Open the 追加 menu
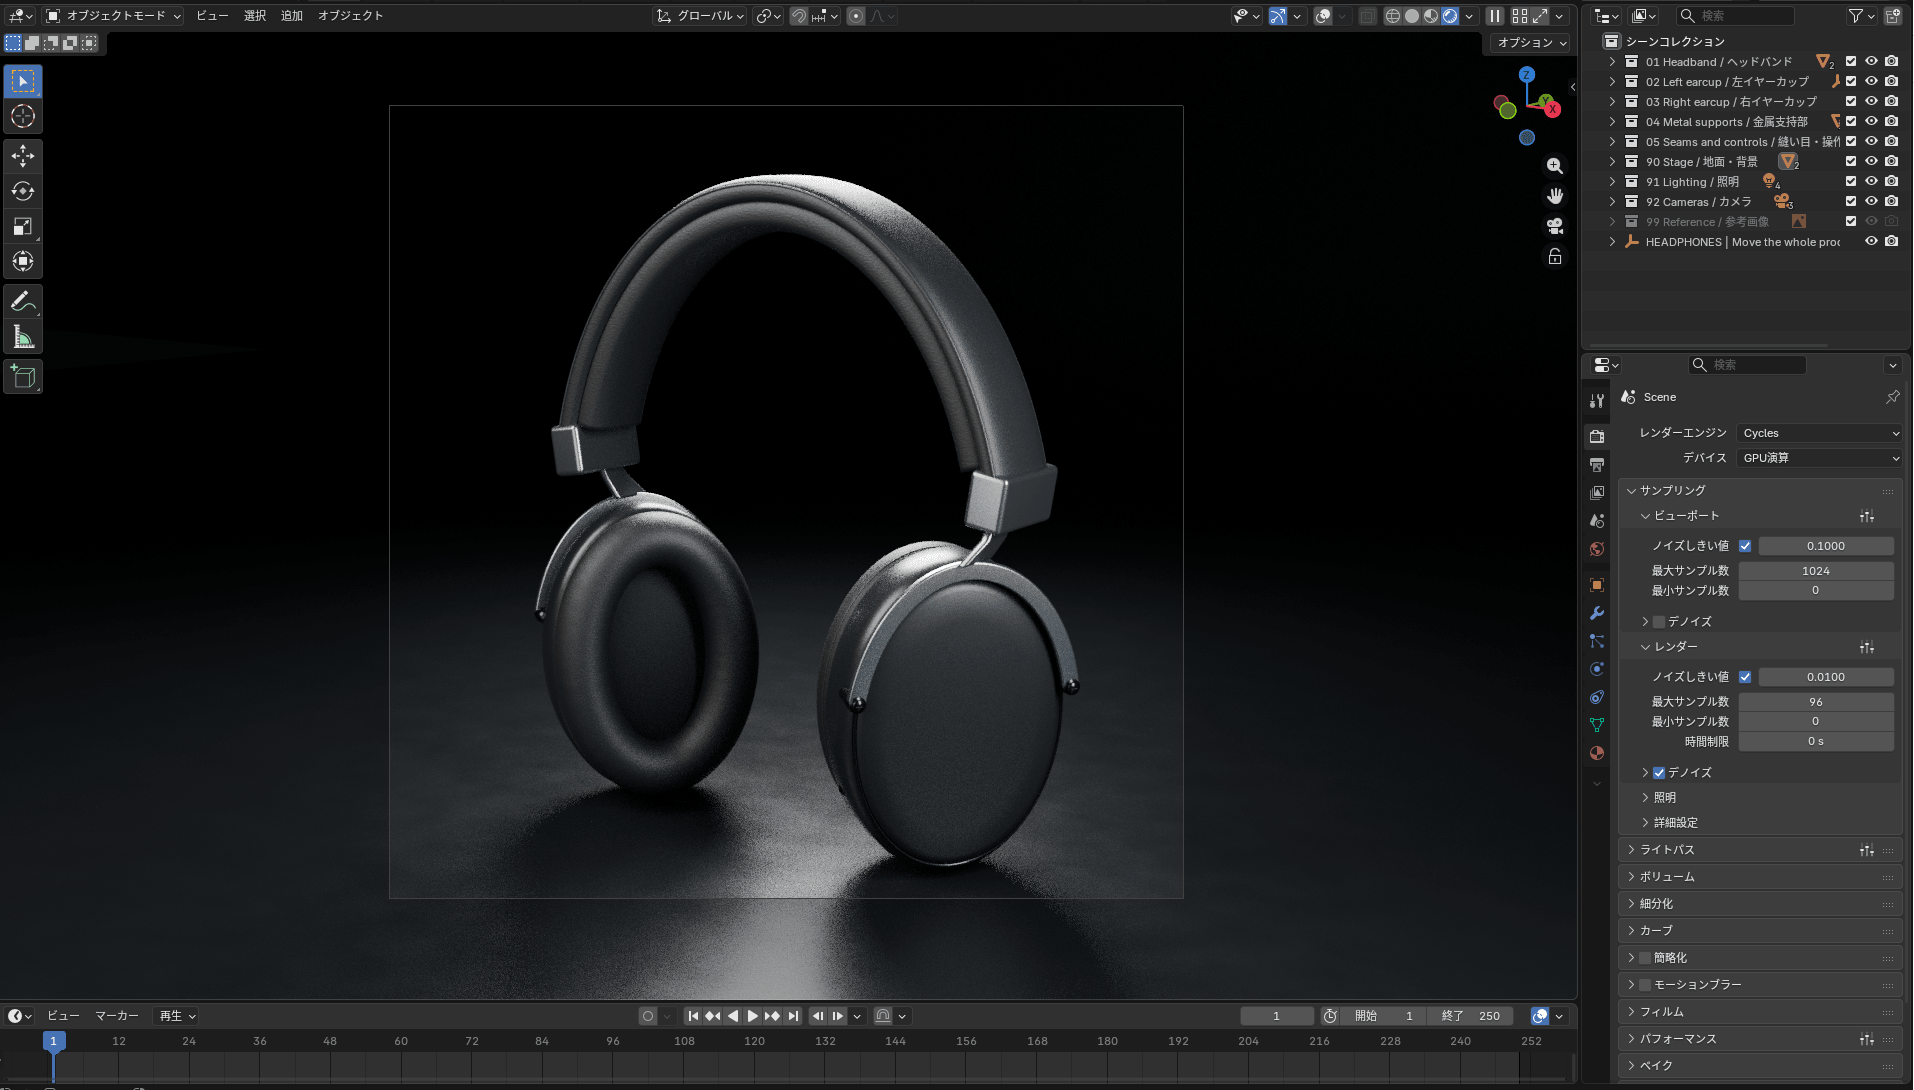Viewport: 1914px width, 1090px height. click(291, 16)
